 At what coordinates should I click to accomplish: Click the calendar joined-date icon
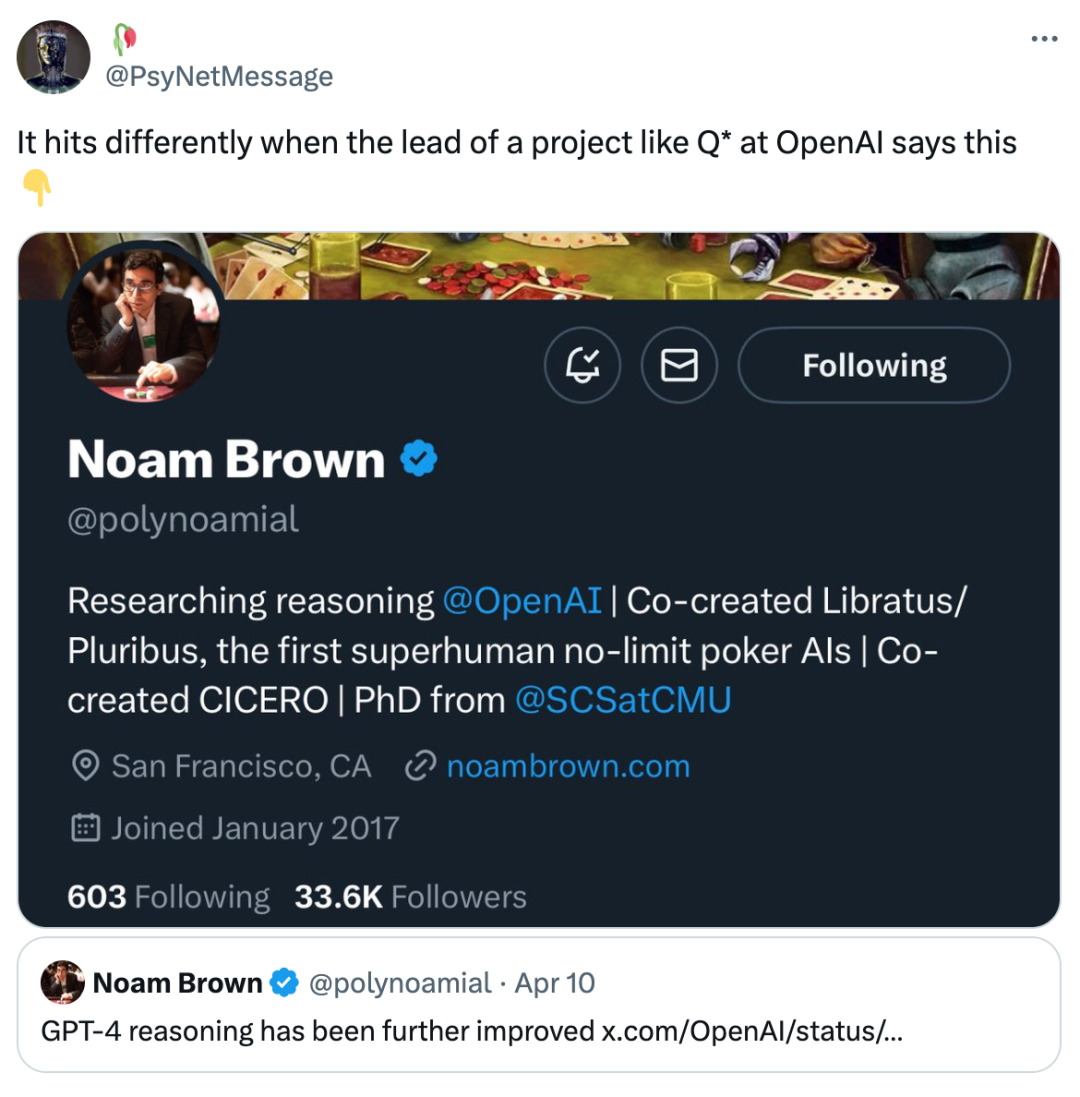(86, 828)
